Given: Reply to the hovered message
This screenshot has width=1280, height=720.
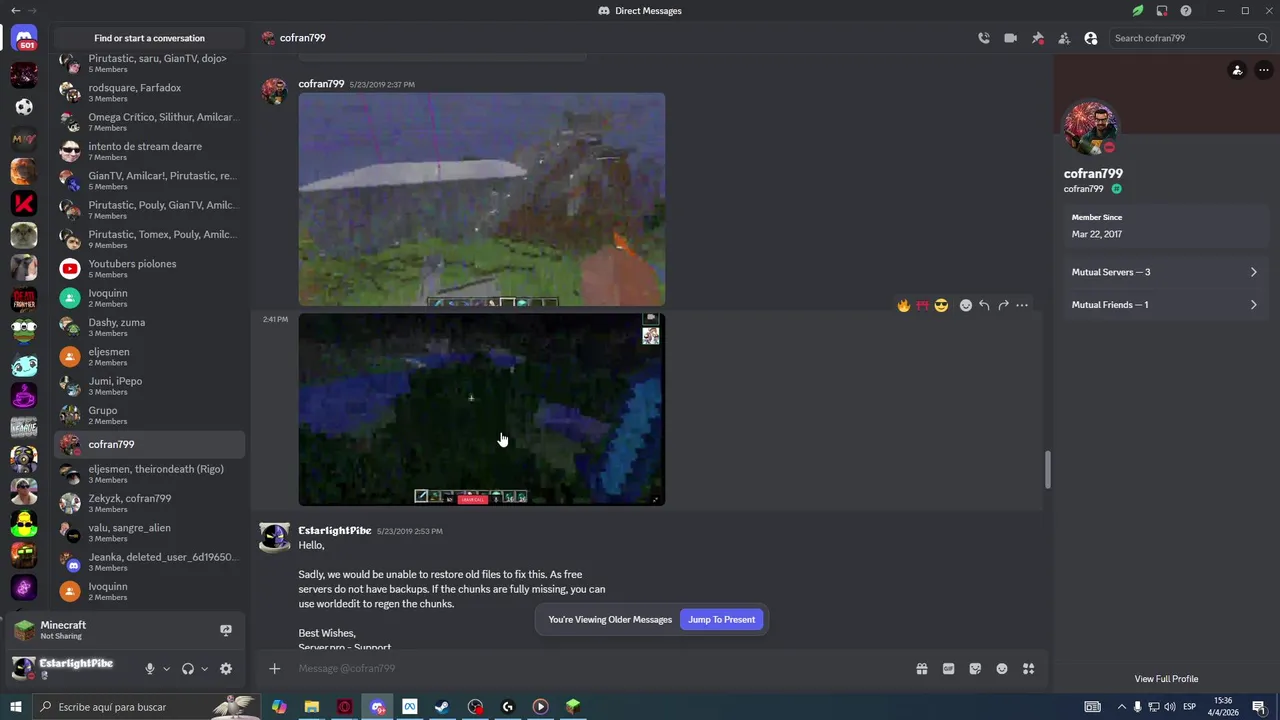Looking at the screenshot, I should point(984,305).
